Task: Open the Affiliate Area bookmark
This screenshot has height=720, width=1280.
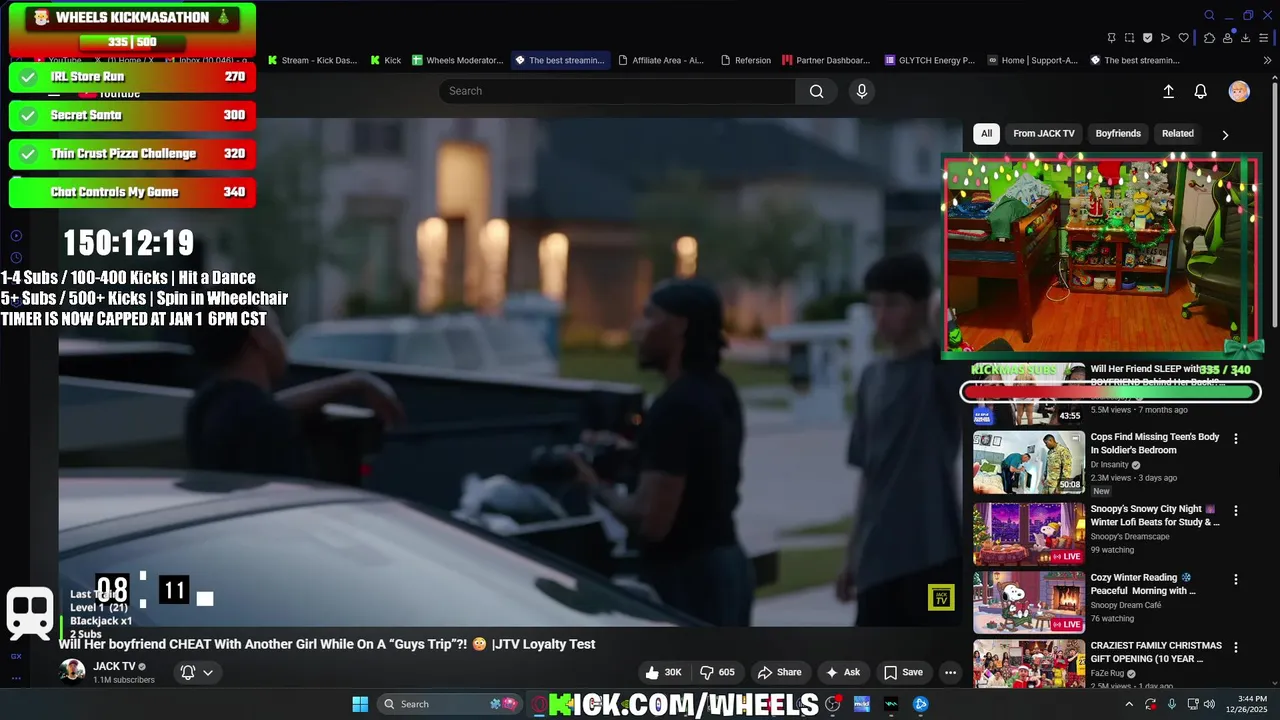Action: click(x=660, y=60)
